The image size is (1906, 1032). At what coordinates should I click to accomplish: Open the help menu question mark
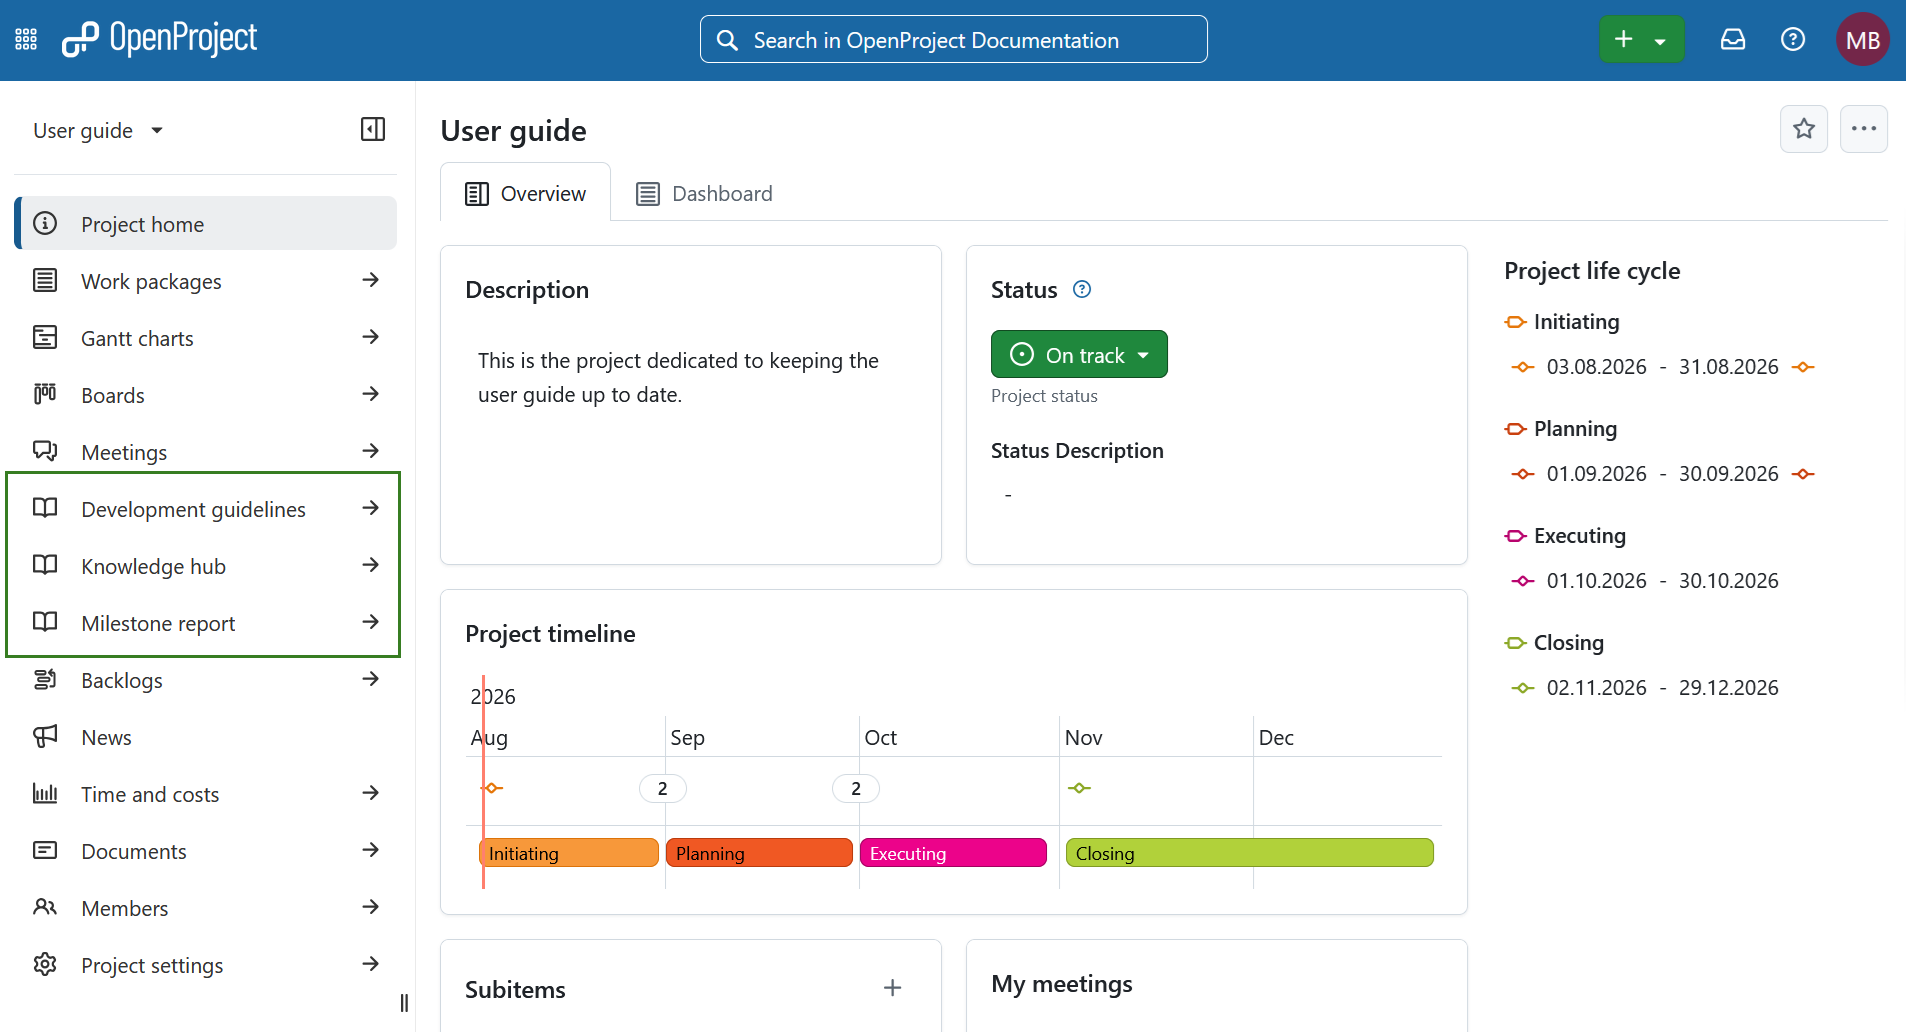click(1793, 40)
